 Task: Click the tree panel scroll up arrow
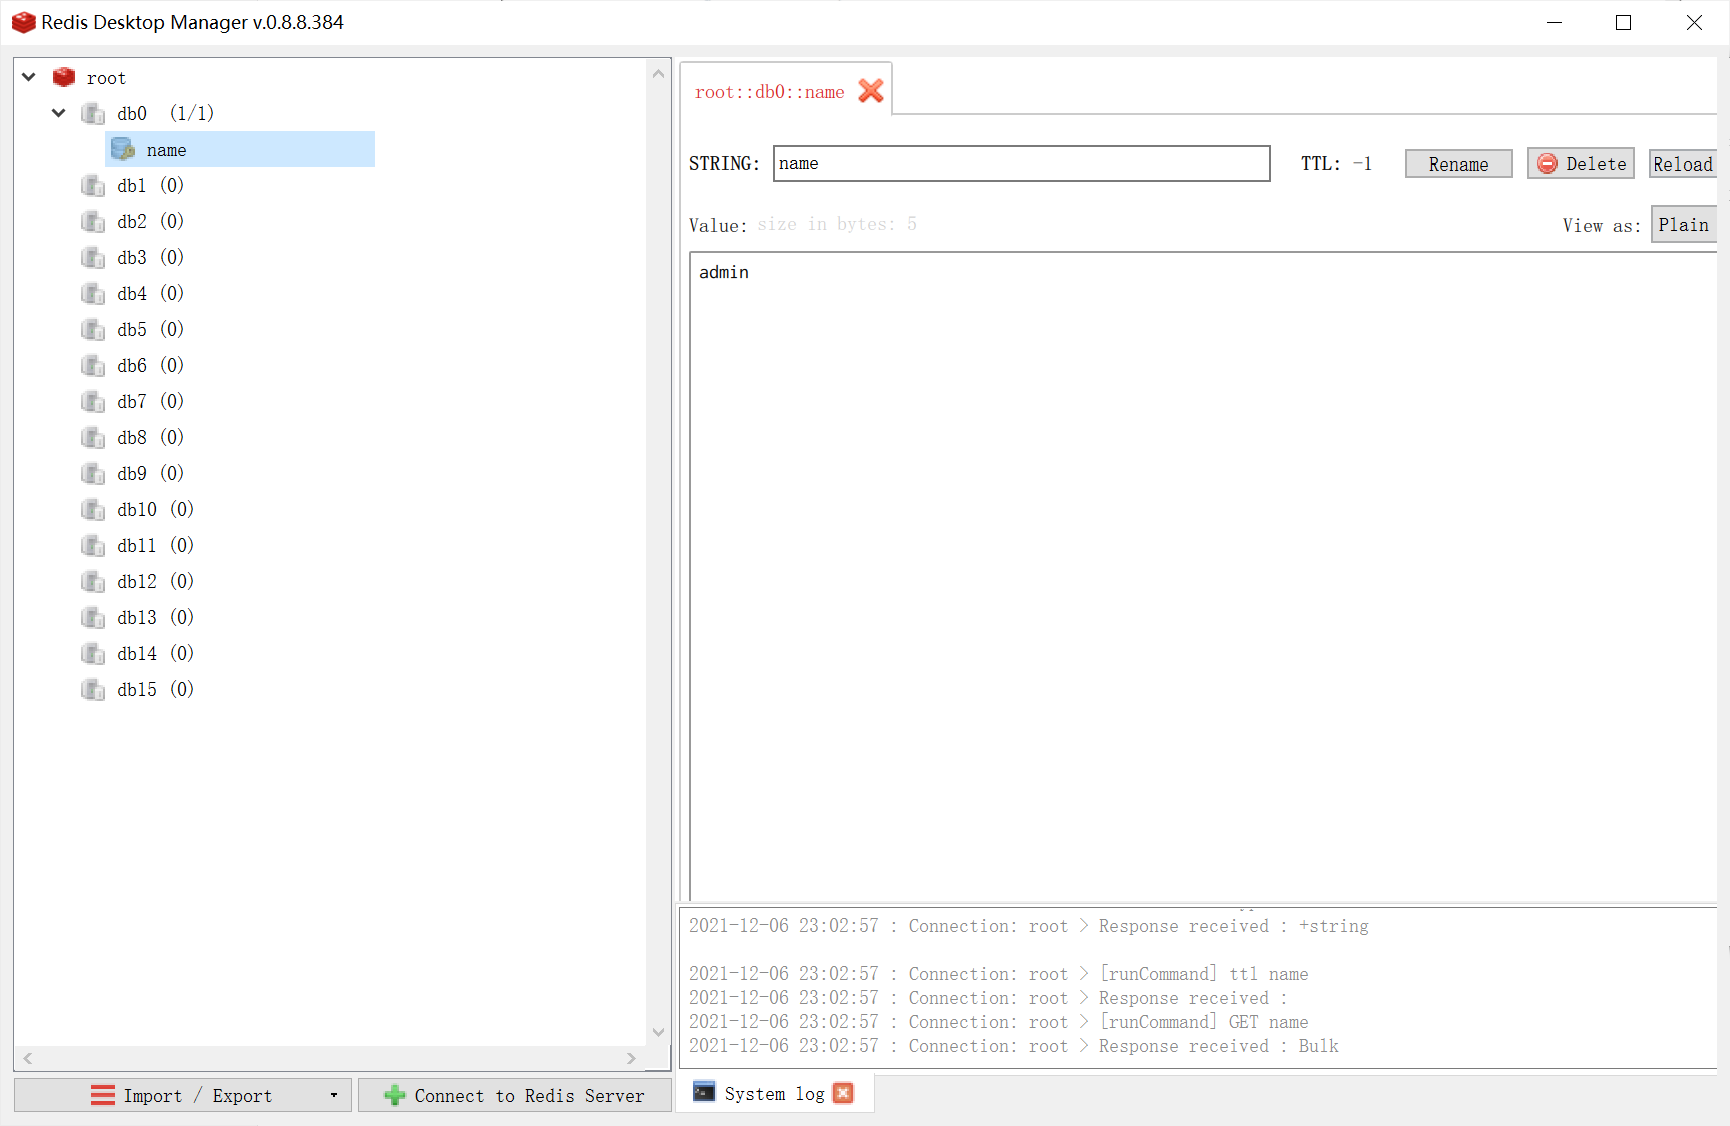click(x=658, y=73)
